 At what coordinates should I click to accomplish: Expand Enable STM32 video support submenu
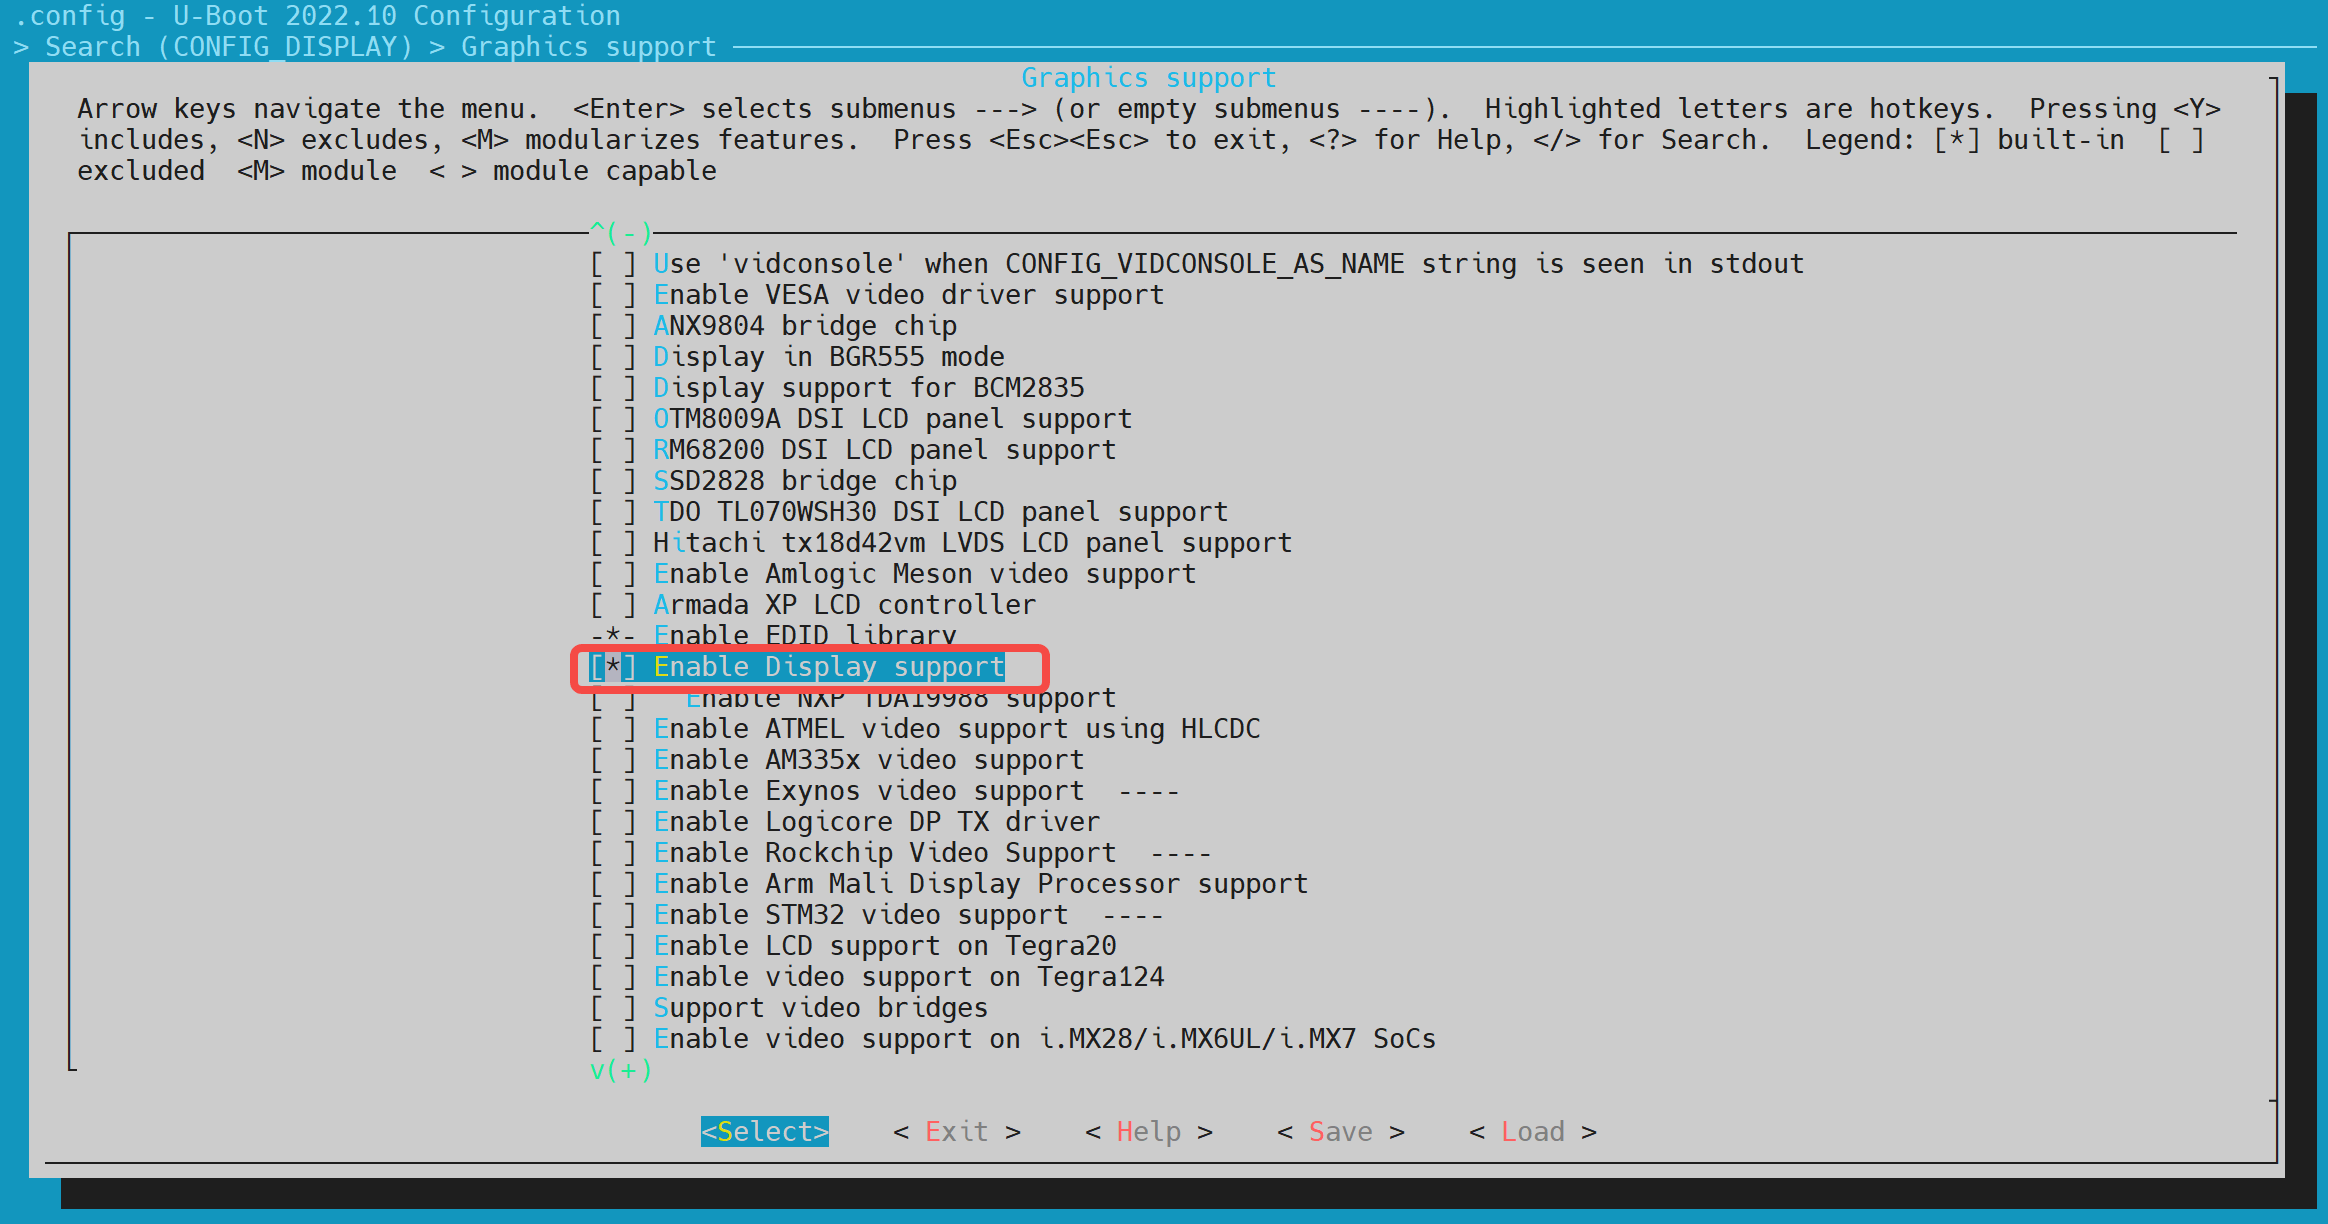[860, 915]
